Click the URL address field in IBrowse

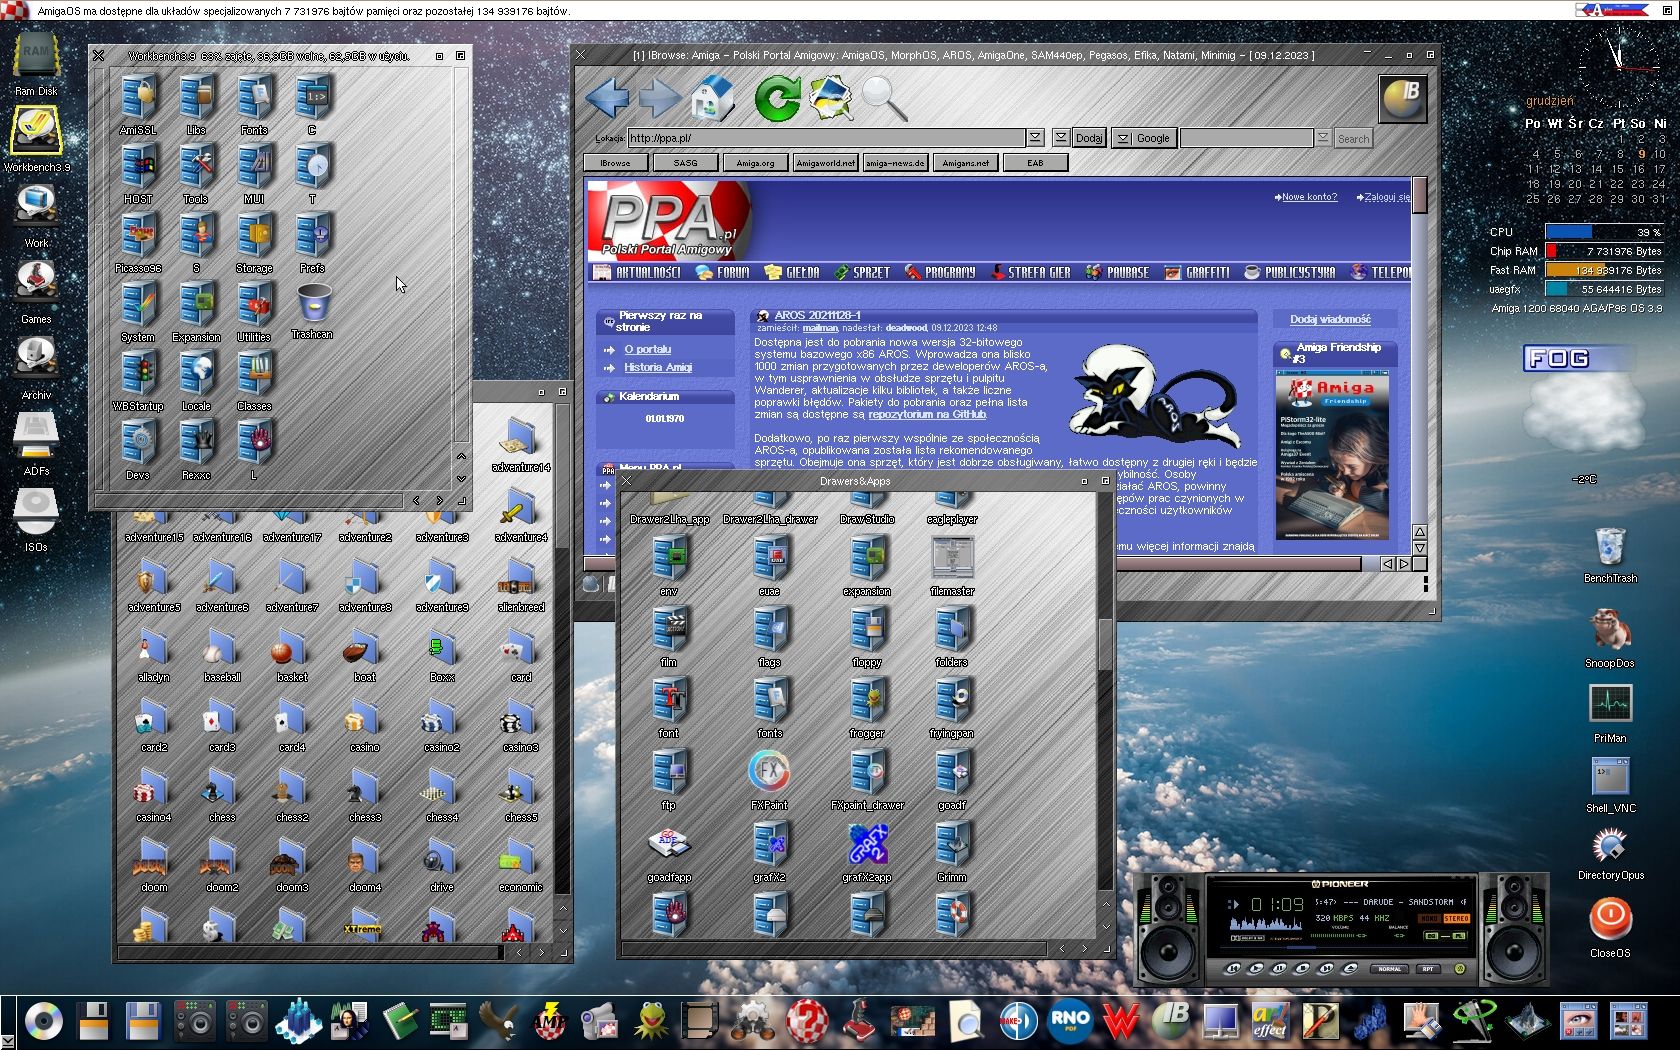(826, 138)
